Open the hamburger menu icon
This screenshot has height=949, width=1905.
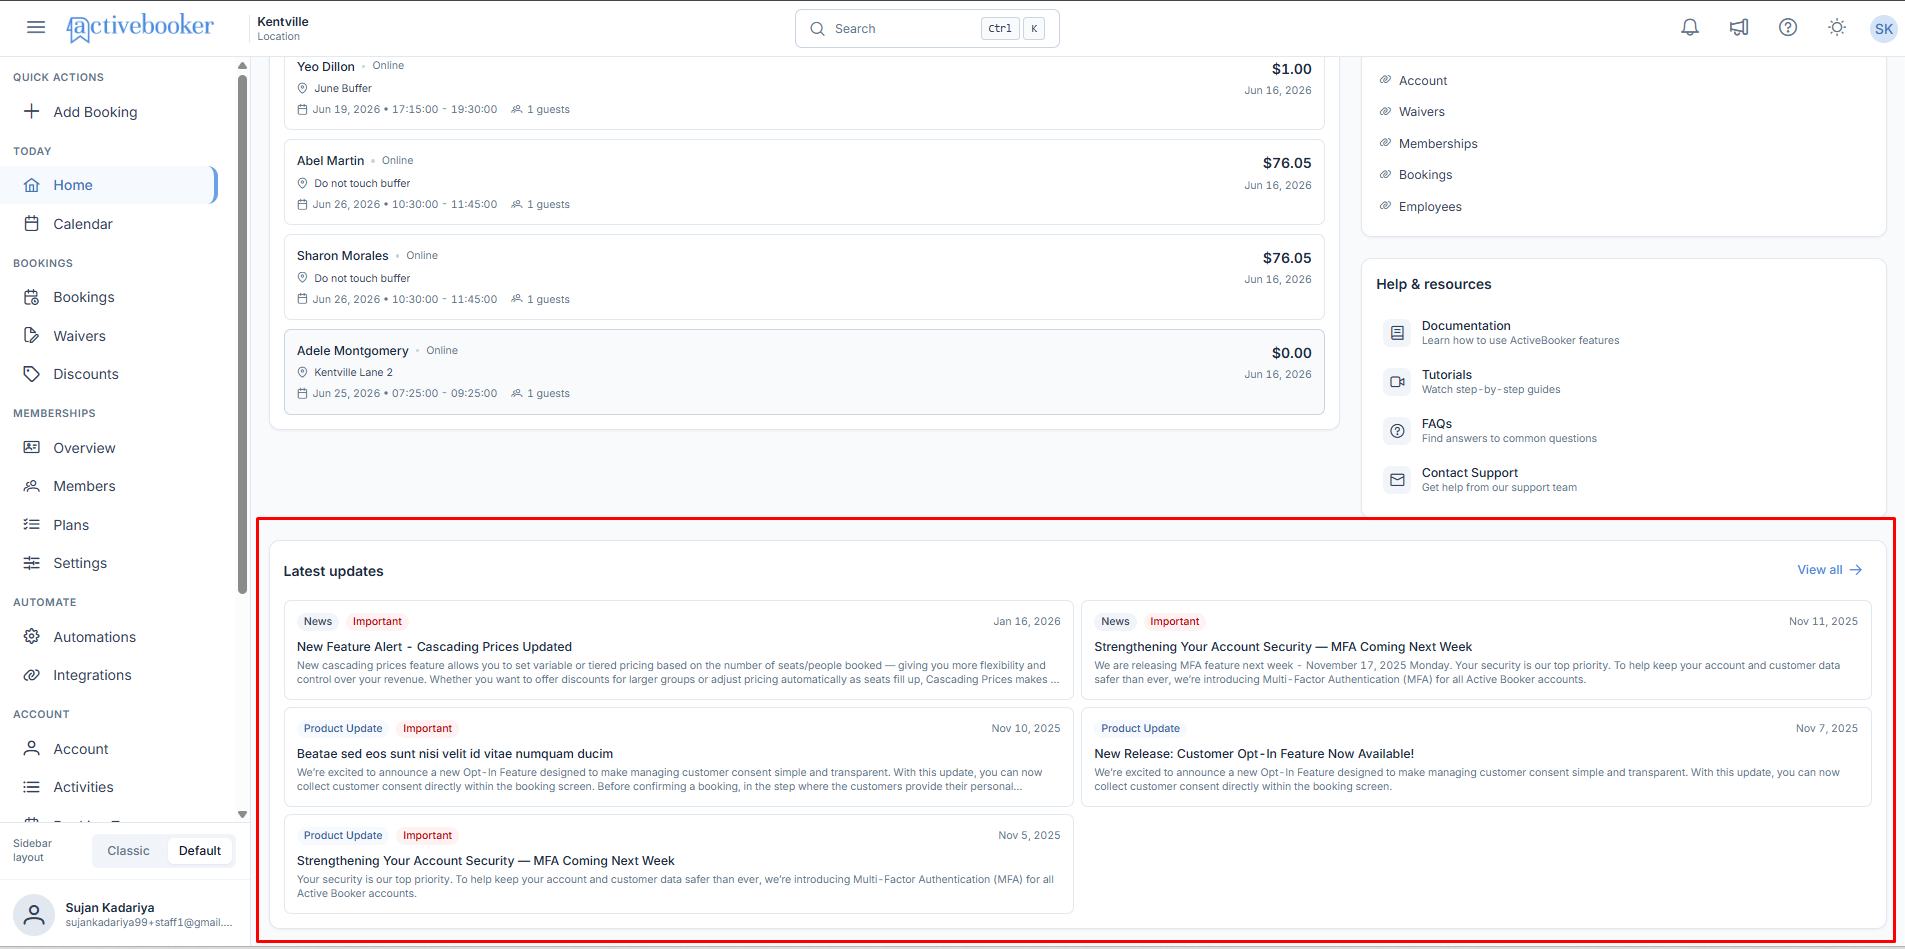[x=36, y=27]
